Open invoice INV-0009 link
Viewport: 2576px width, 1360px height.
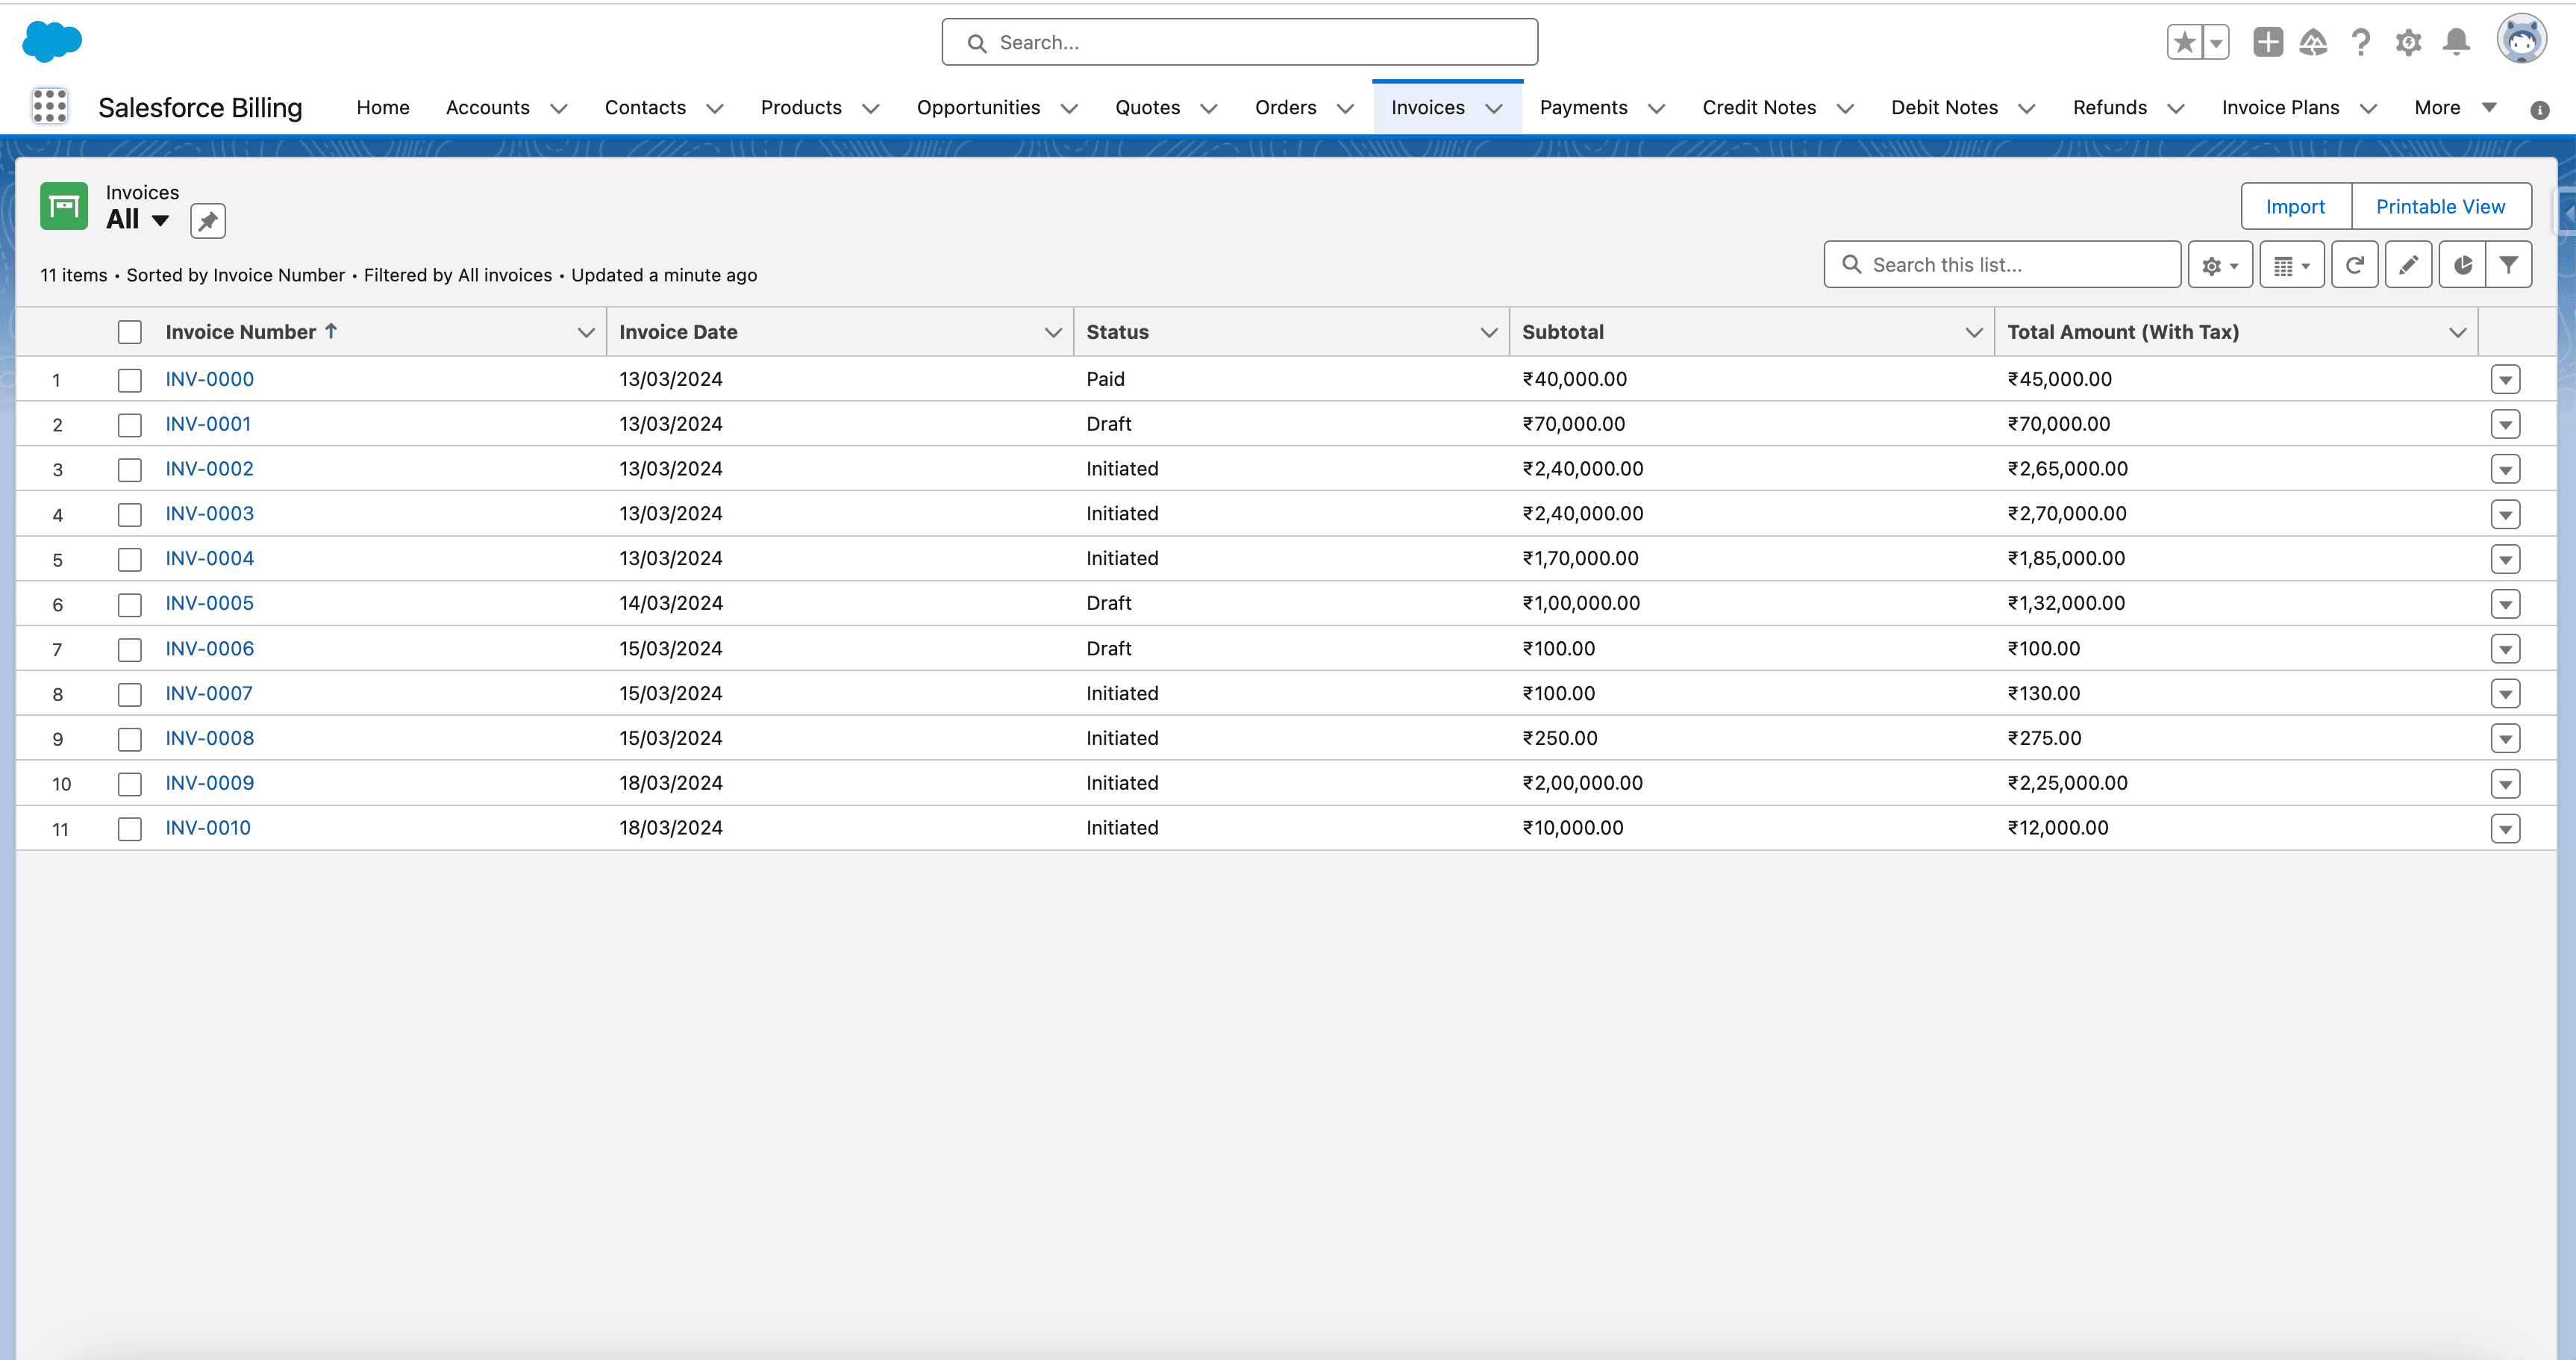[209, 783]
